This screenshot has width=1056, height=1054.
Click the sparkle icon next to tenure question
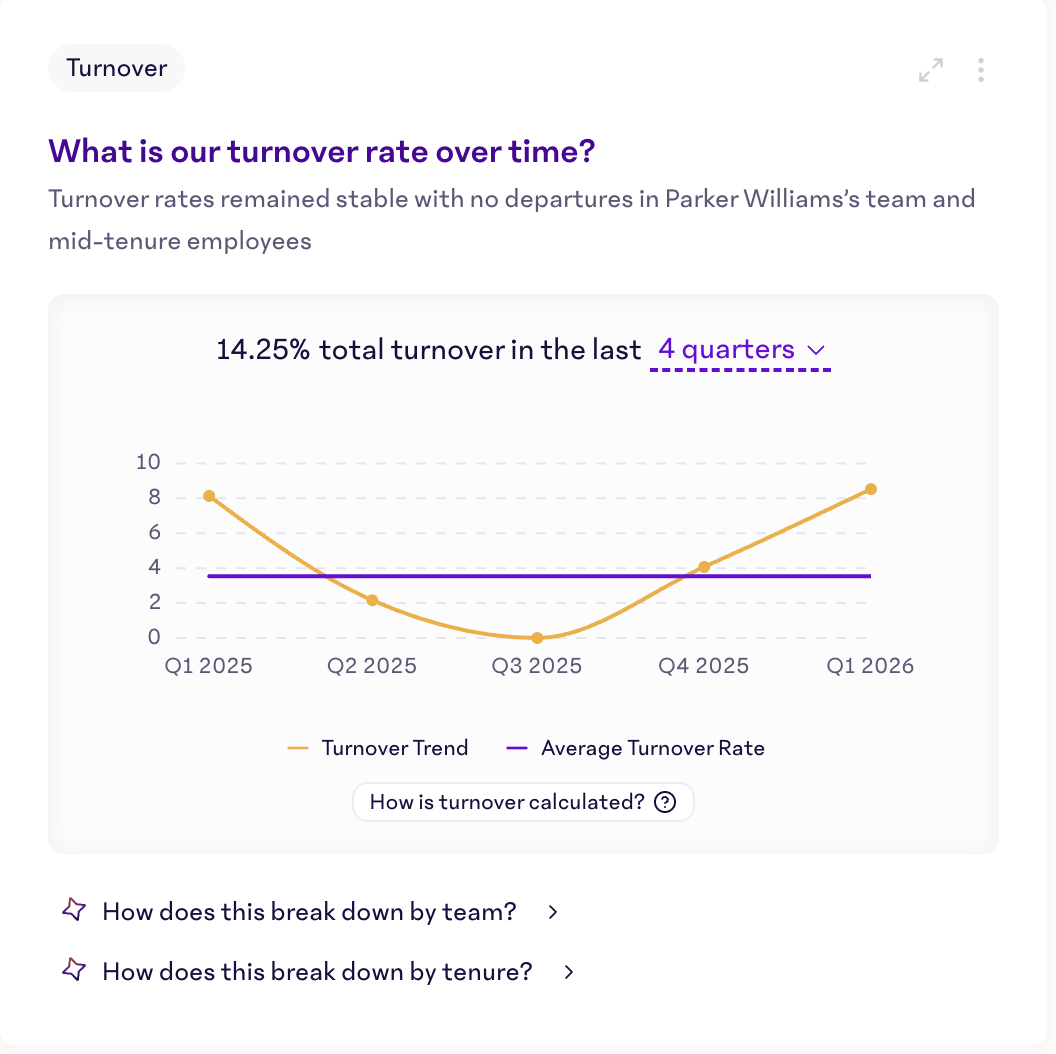point(72,971)
